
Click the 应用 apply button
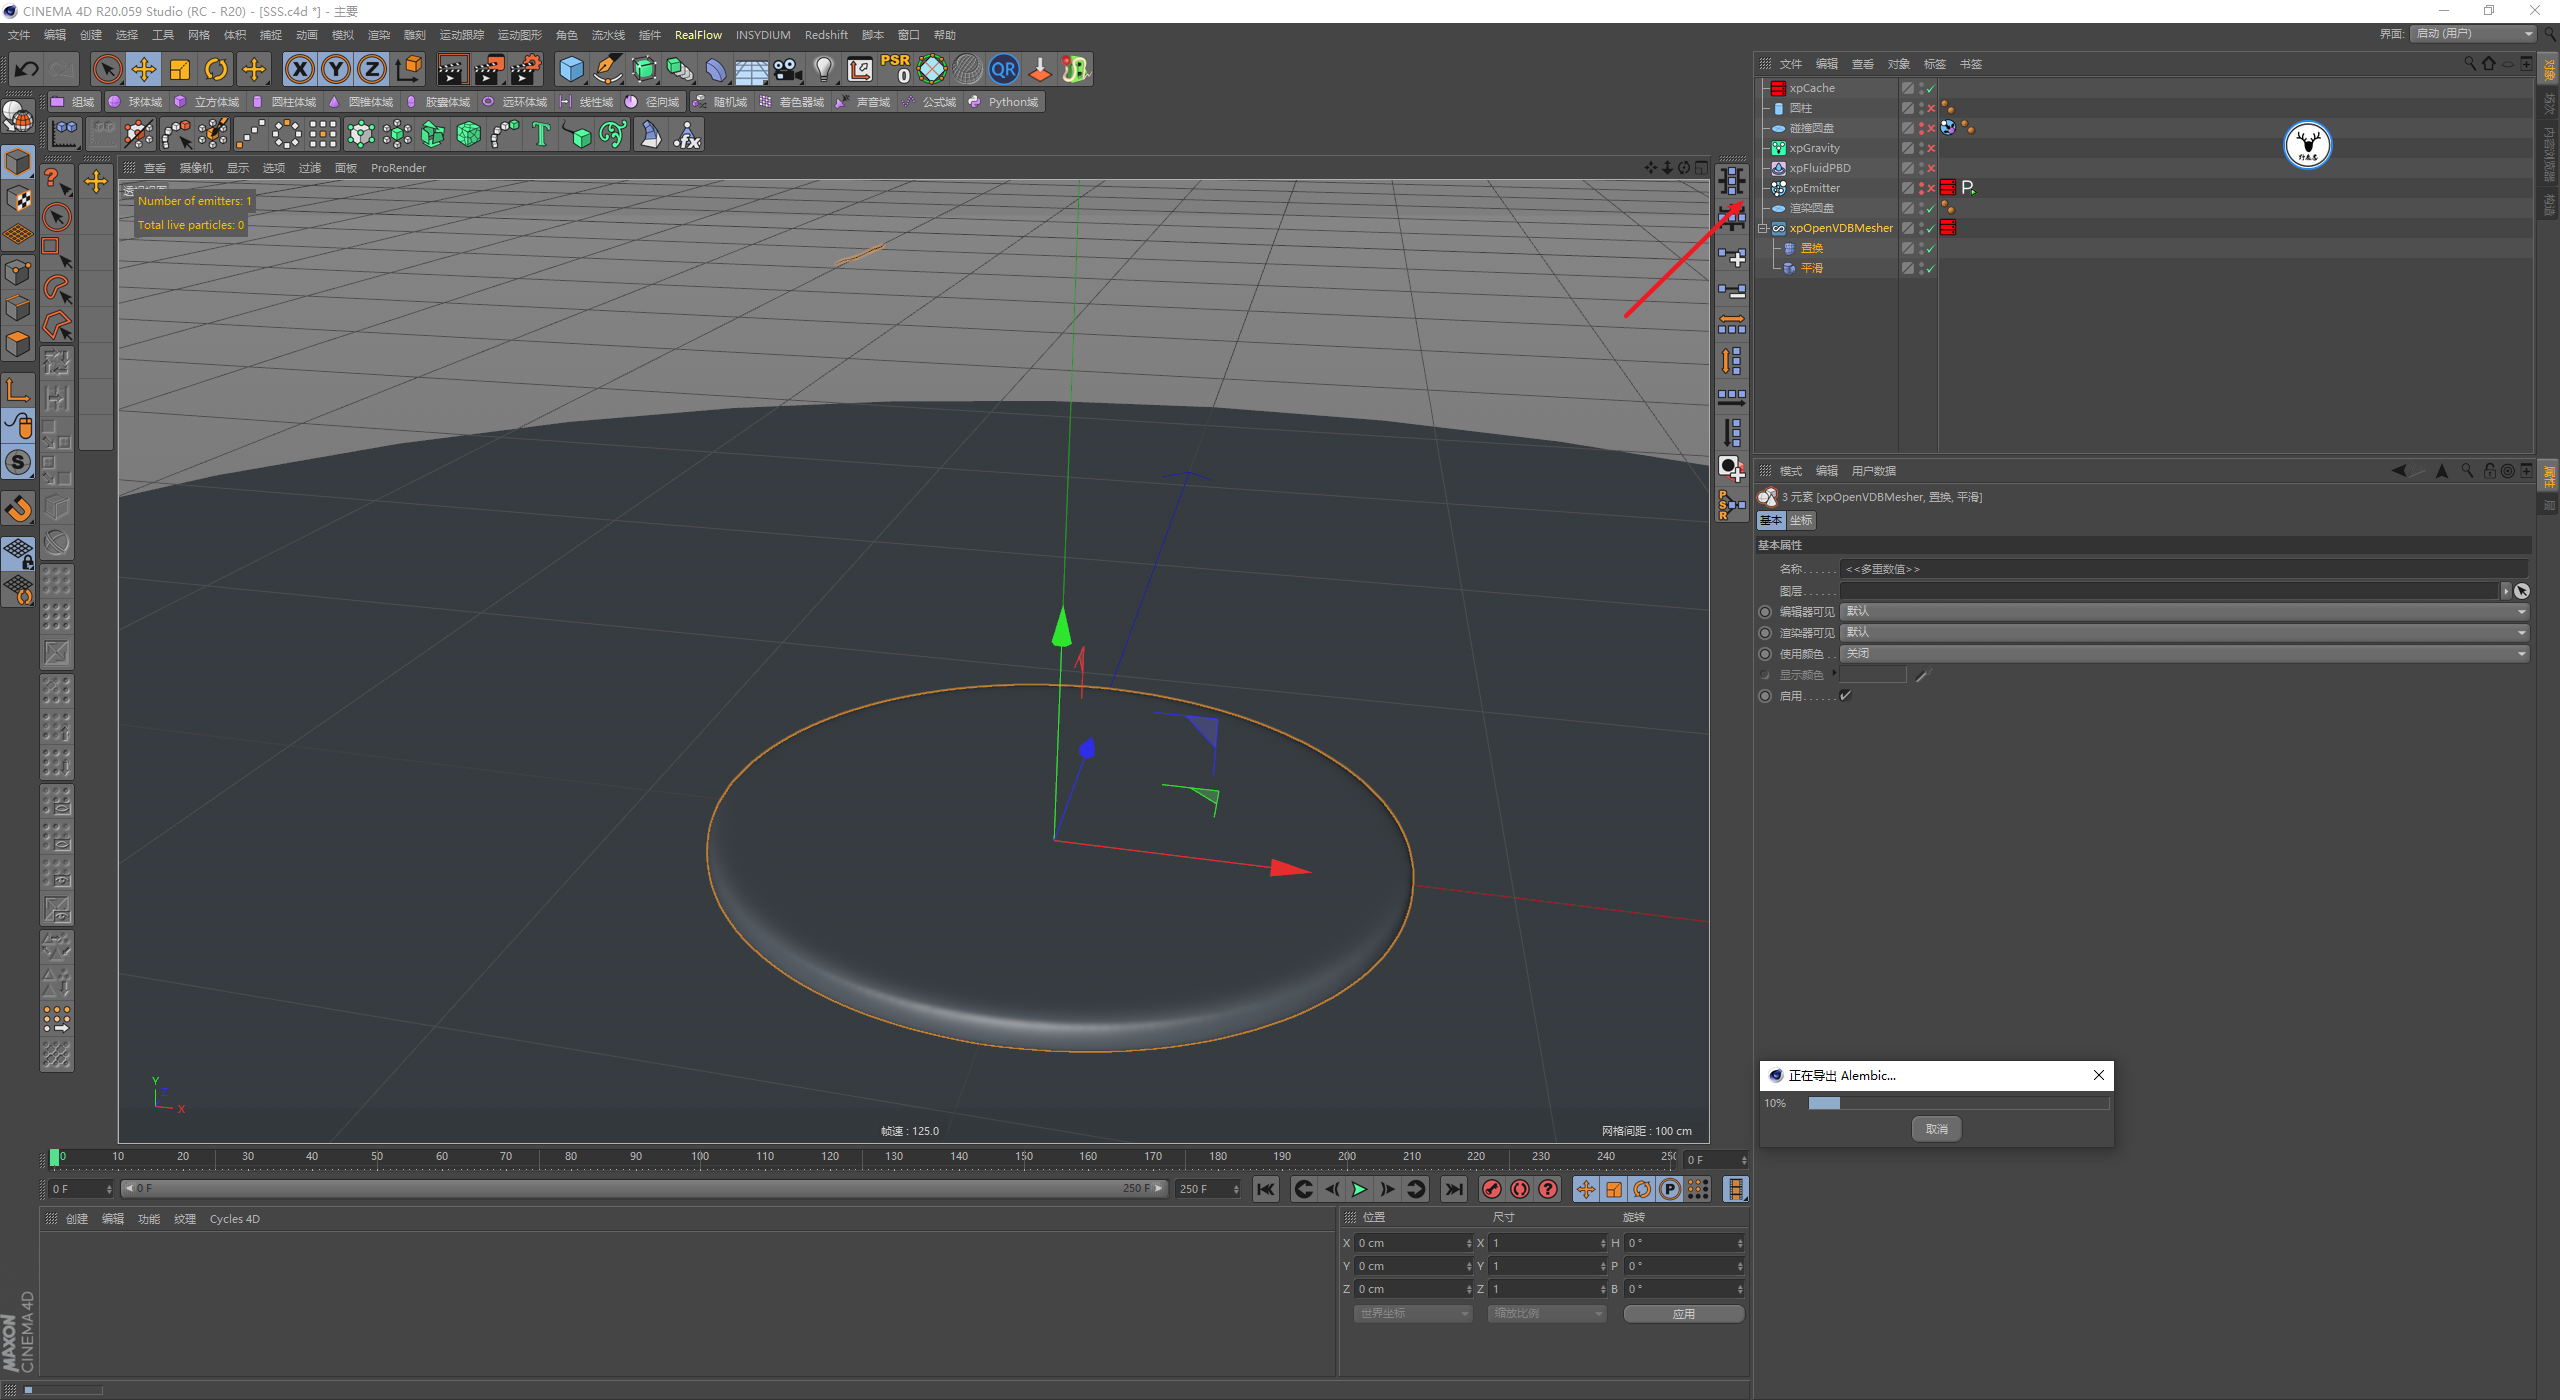point(1683,1314)
